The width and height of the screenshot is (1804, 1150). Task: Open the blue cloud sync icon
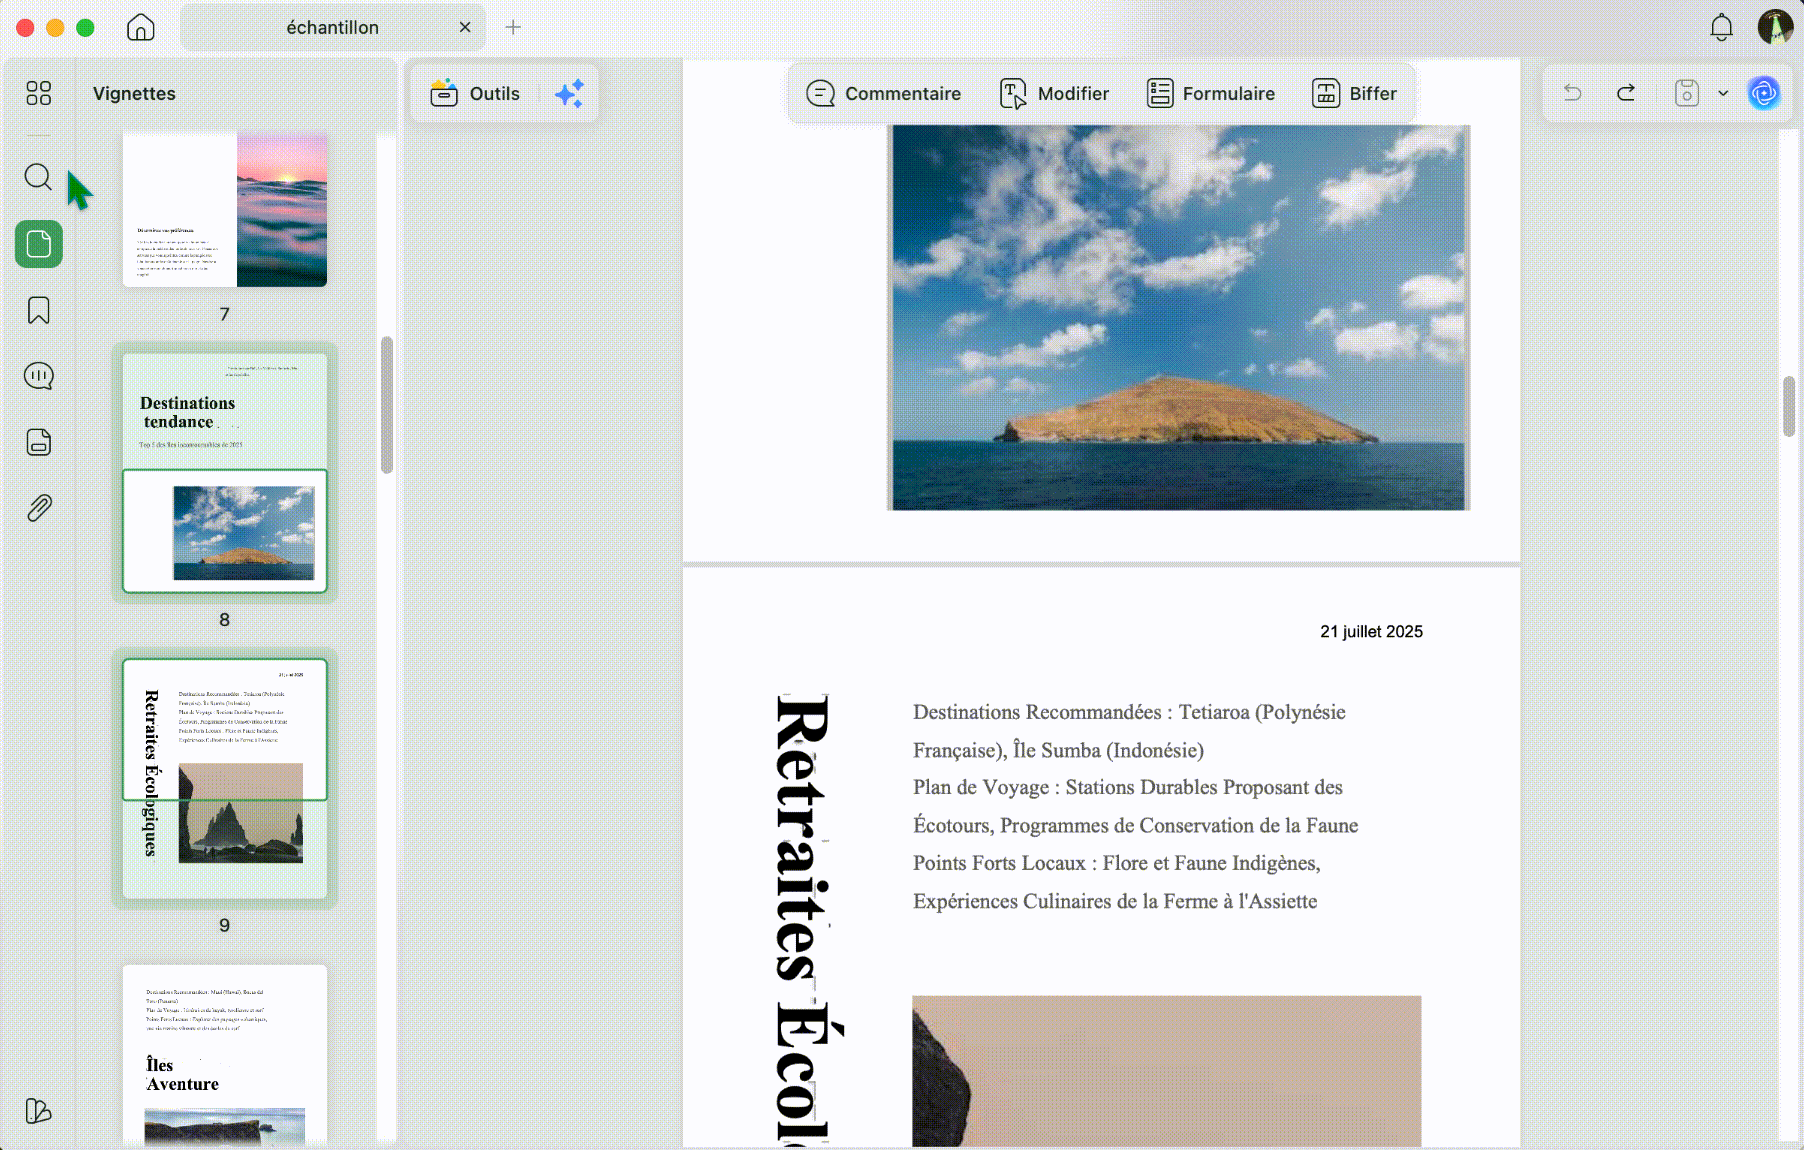click(x=1764, y=93)
